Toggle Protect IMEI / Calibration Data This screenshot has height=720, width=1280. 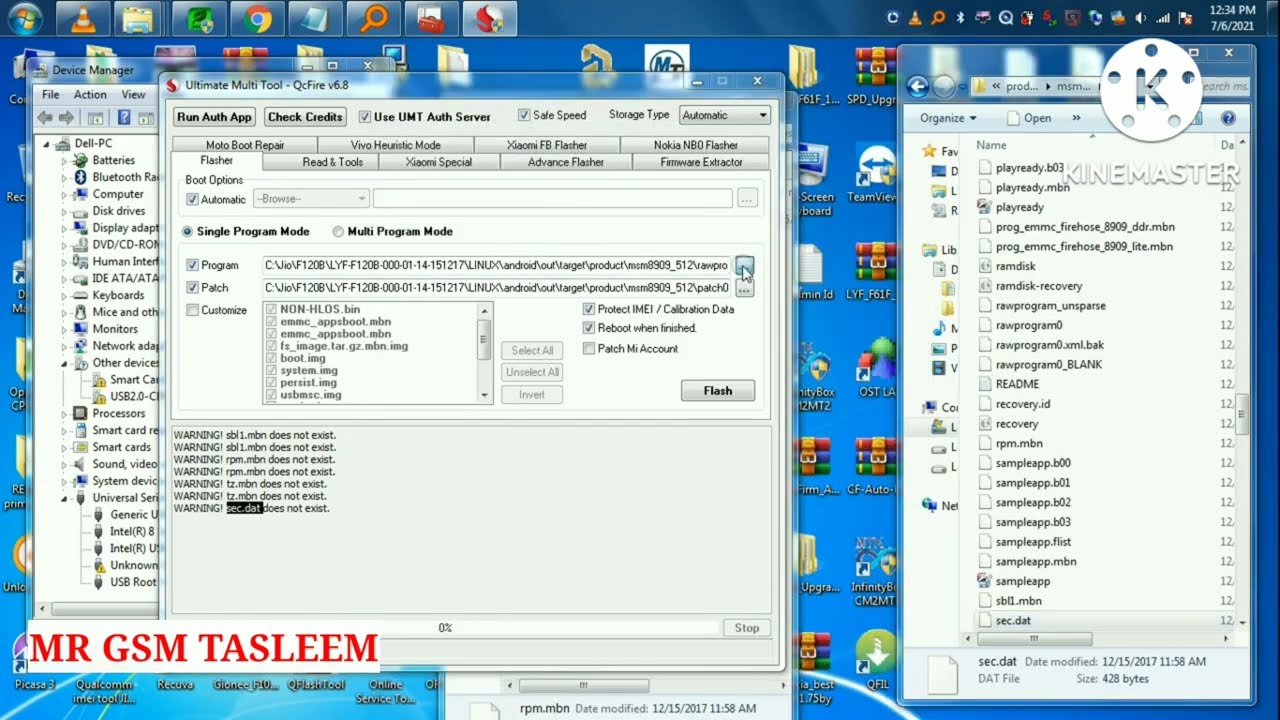pyautogui.click(x=589, y=309)
